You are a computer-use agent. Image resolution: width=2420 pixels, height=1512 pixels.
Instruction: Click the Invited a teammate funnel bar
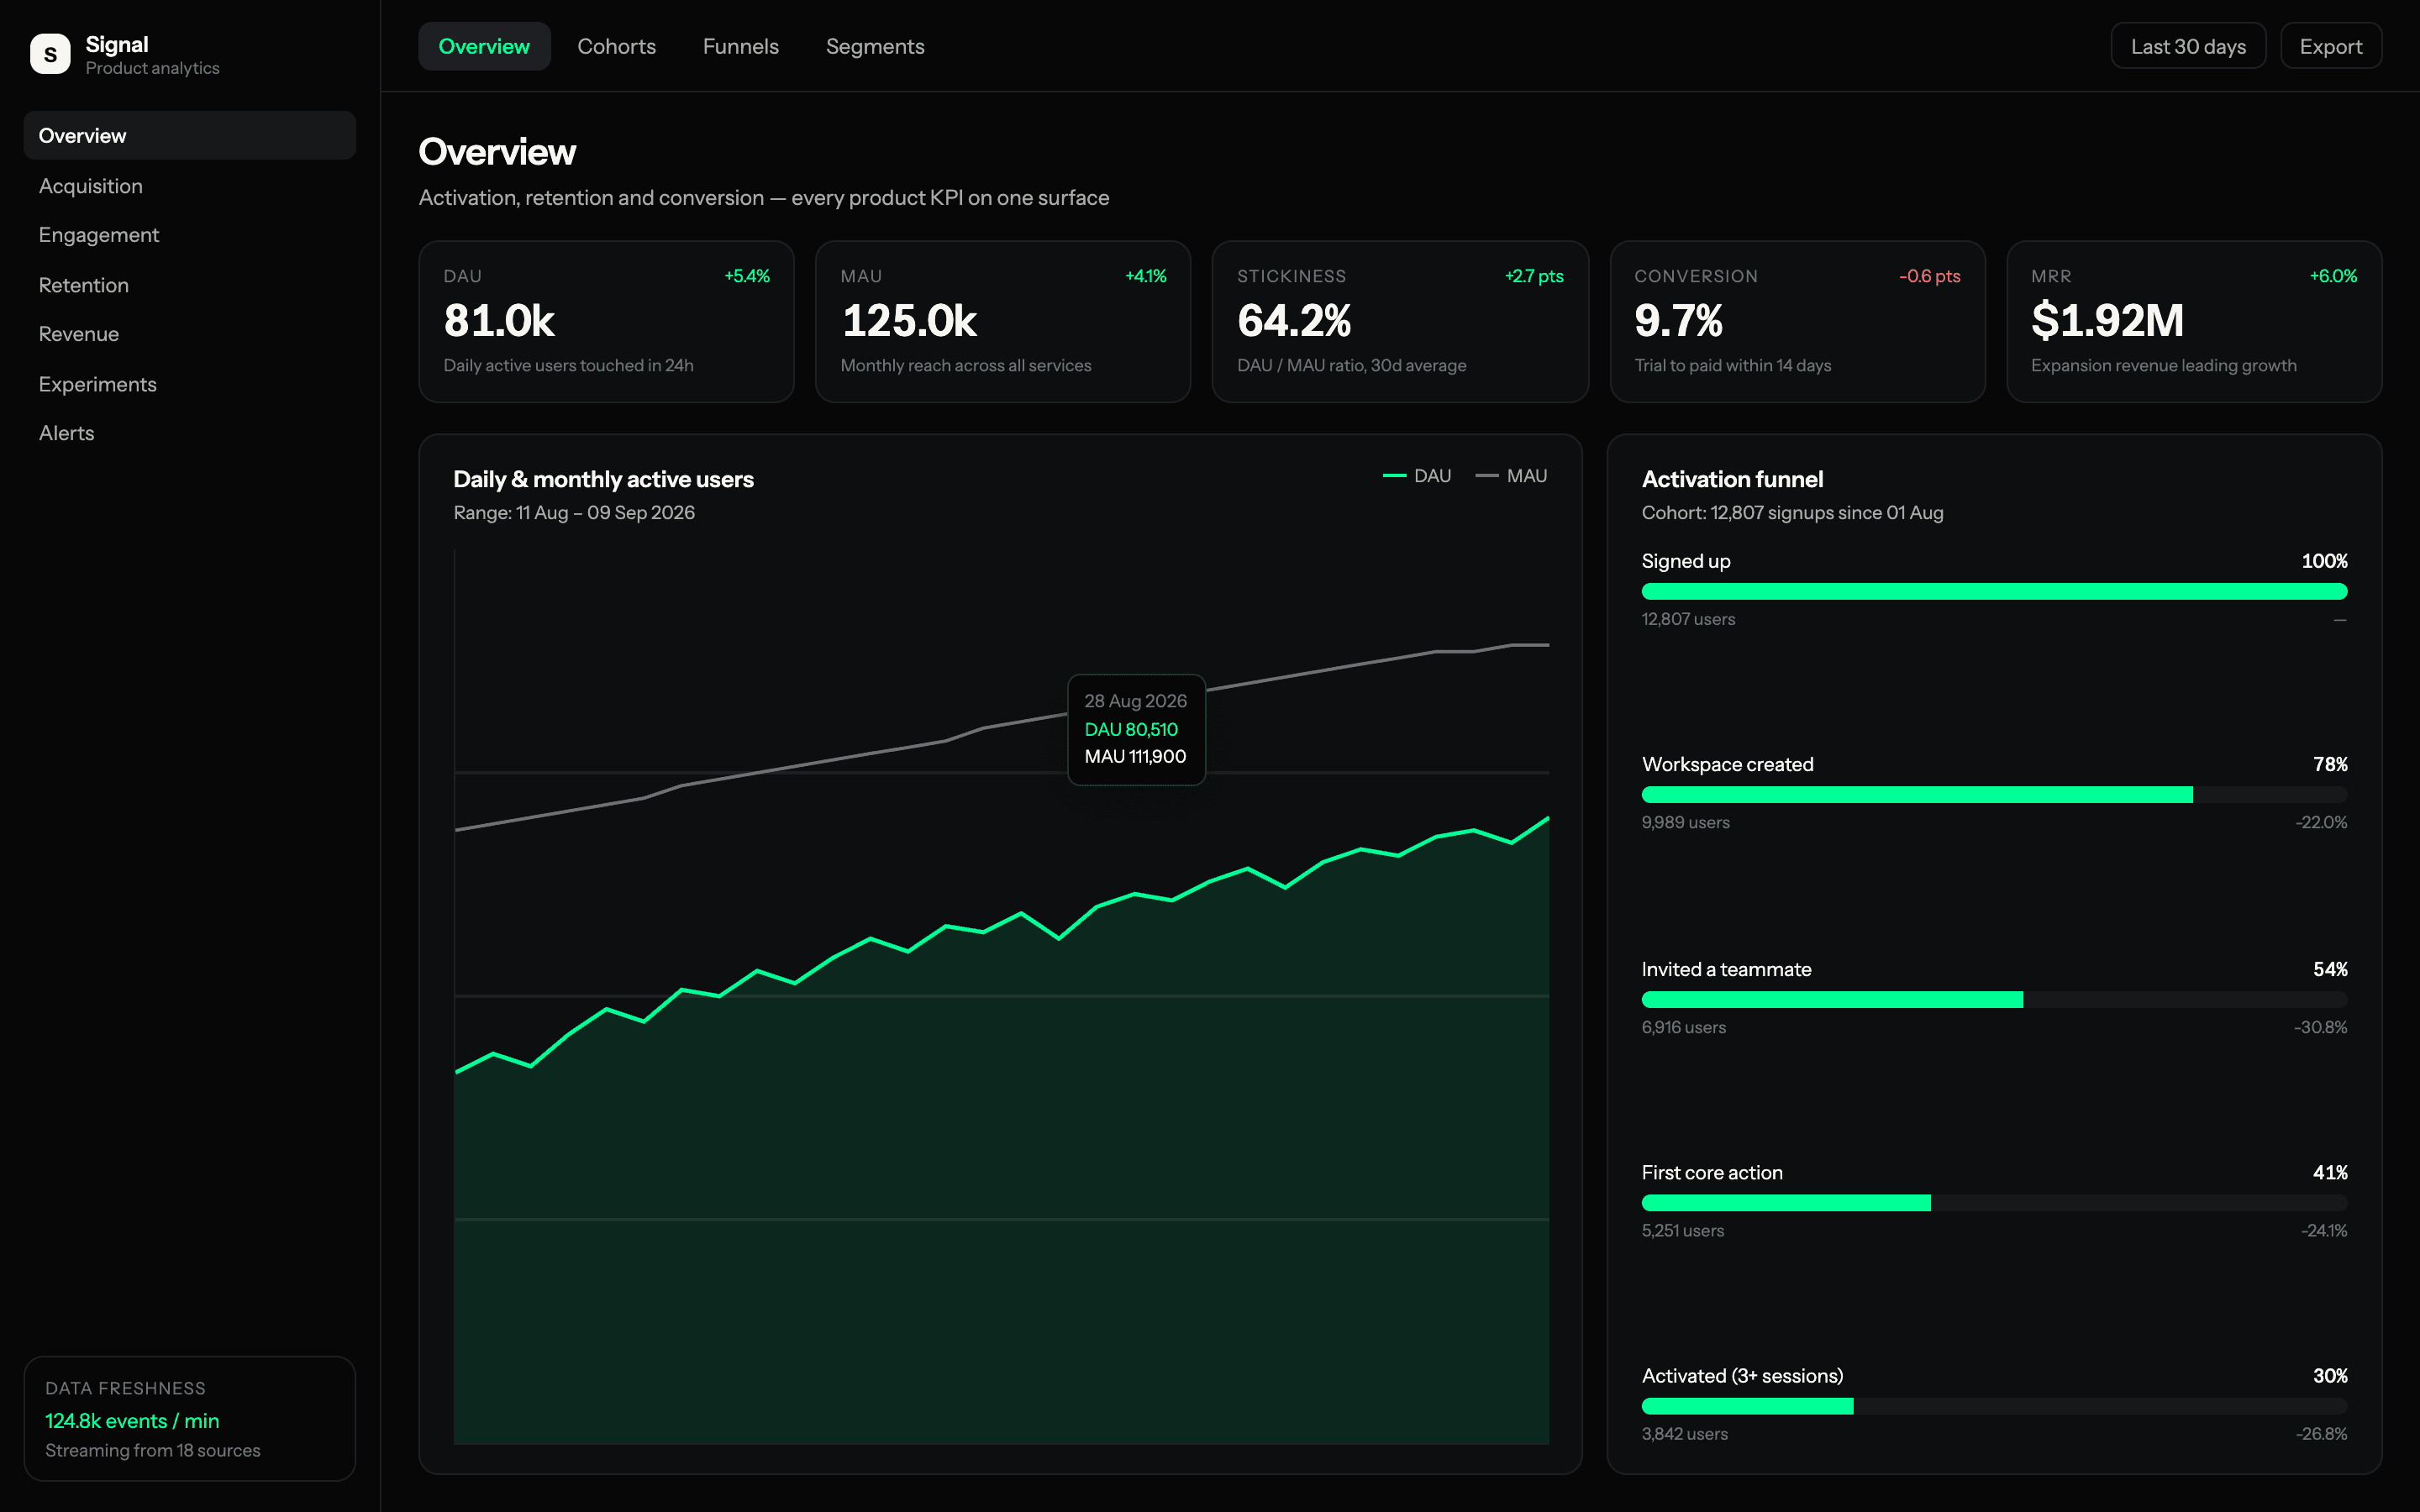click(1994, 1000)
